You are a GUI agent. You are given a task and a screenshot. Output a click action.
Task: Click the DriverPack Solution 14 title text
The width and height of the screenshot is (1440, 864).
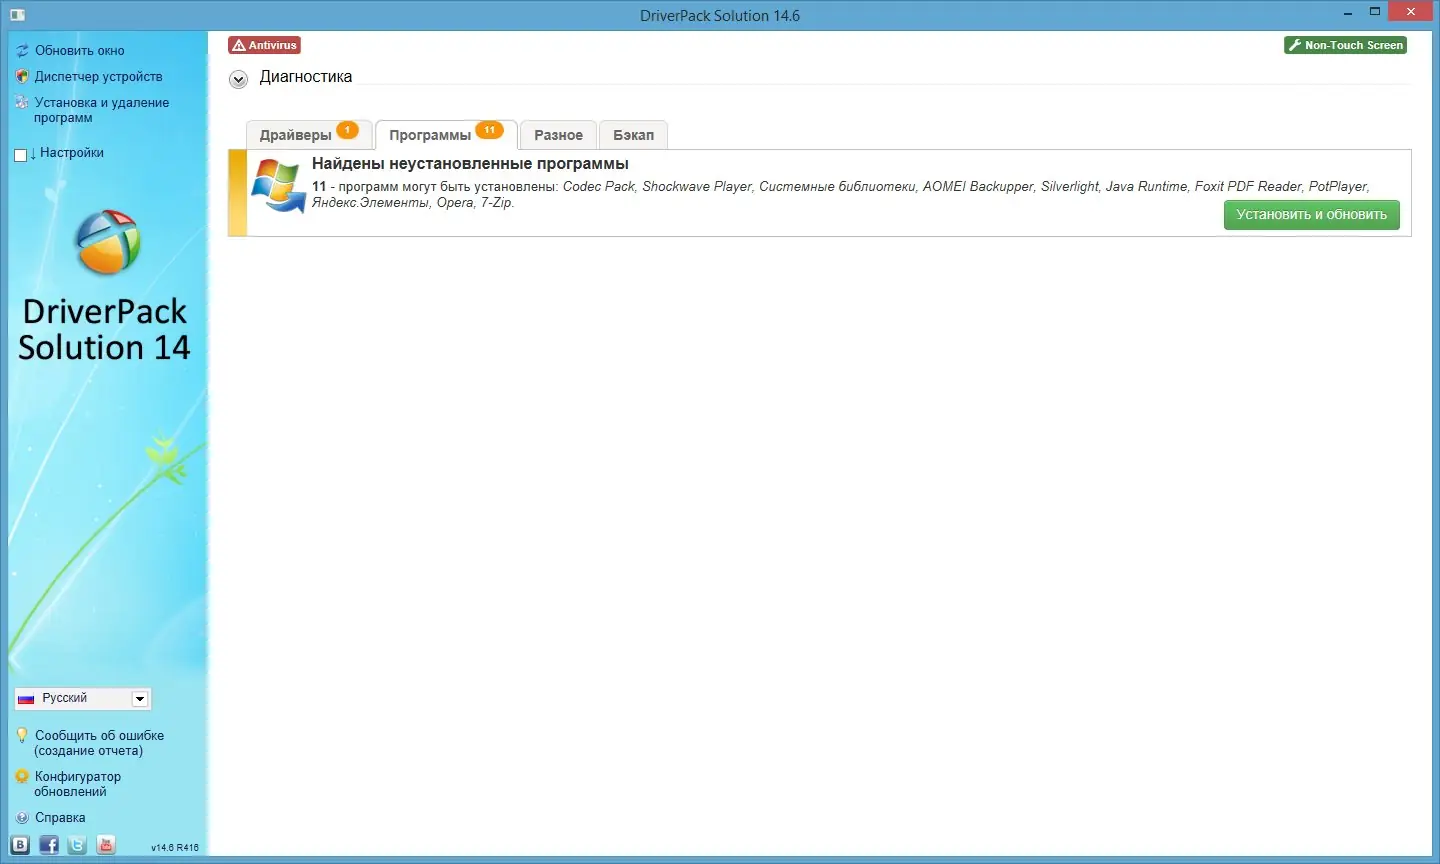point(104,329)
